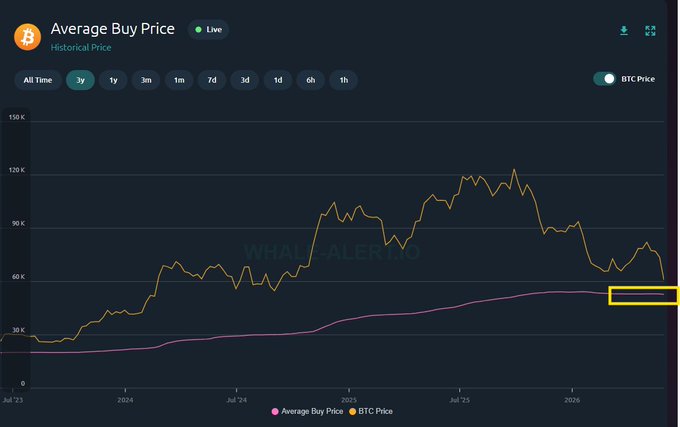Click the Jul '25 axis label
Image resolution: width=680 pixels, height=427 pixels.
[x=460, y=400]
